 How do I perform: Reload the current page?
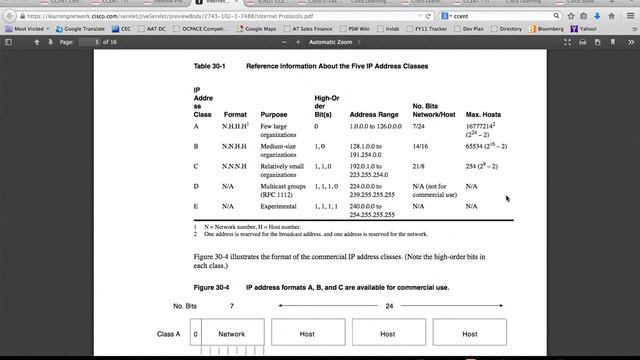[428, 16]
